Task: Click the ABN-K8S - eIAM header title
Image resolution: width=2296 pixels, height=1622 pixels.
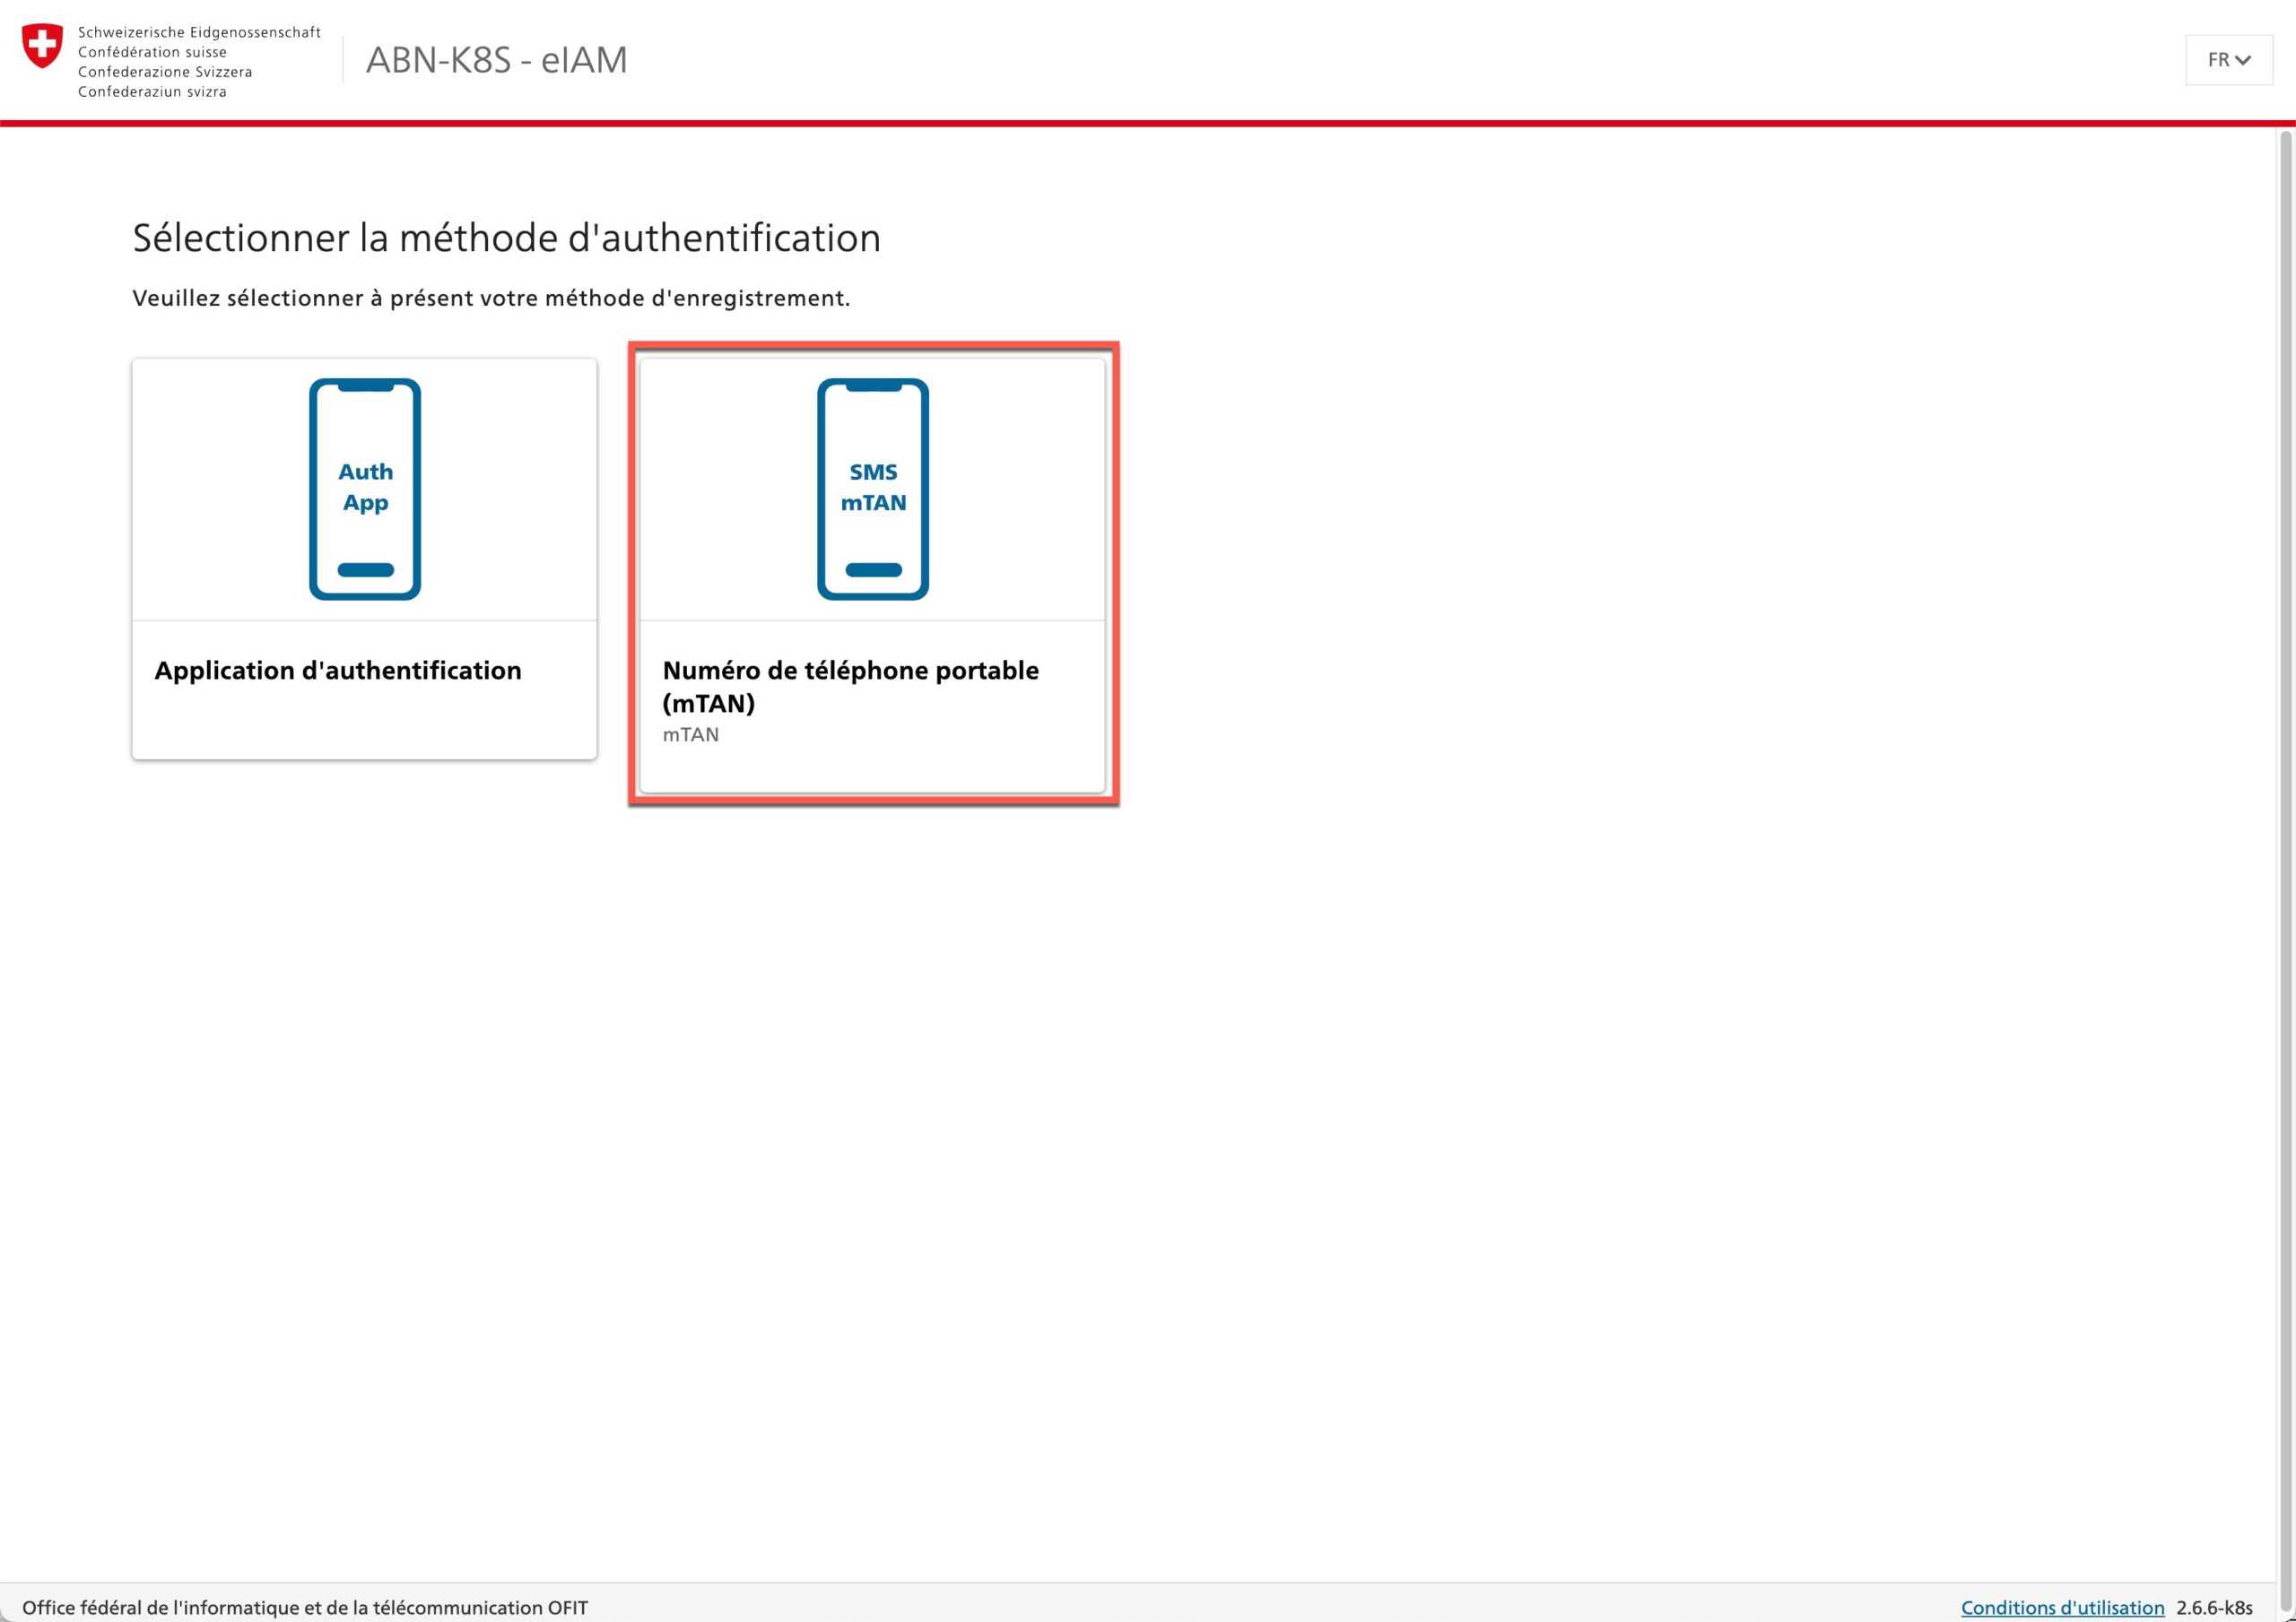Action: point(496,60)
